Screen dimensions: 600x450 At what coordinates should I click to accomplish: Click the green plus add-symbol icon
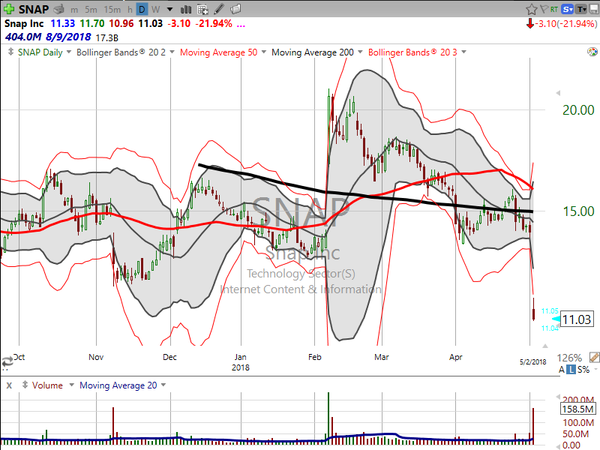tap(9, 9)
